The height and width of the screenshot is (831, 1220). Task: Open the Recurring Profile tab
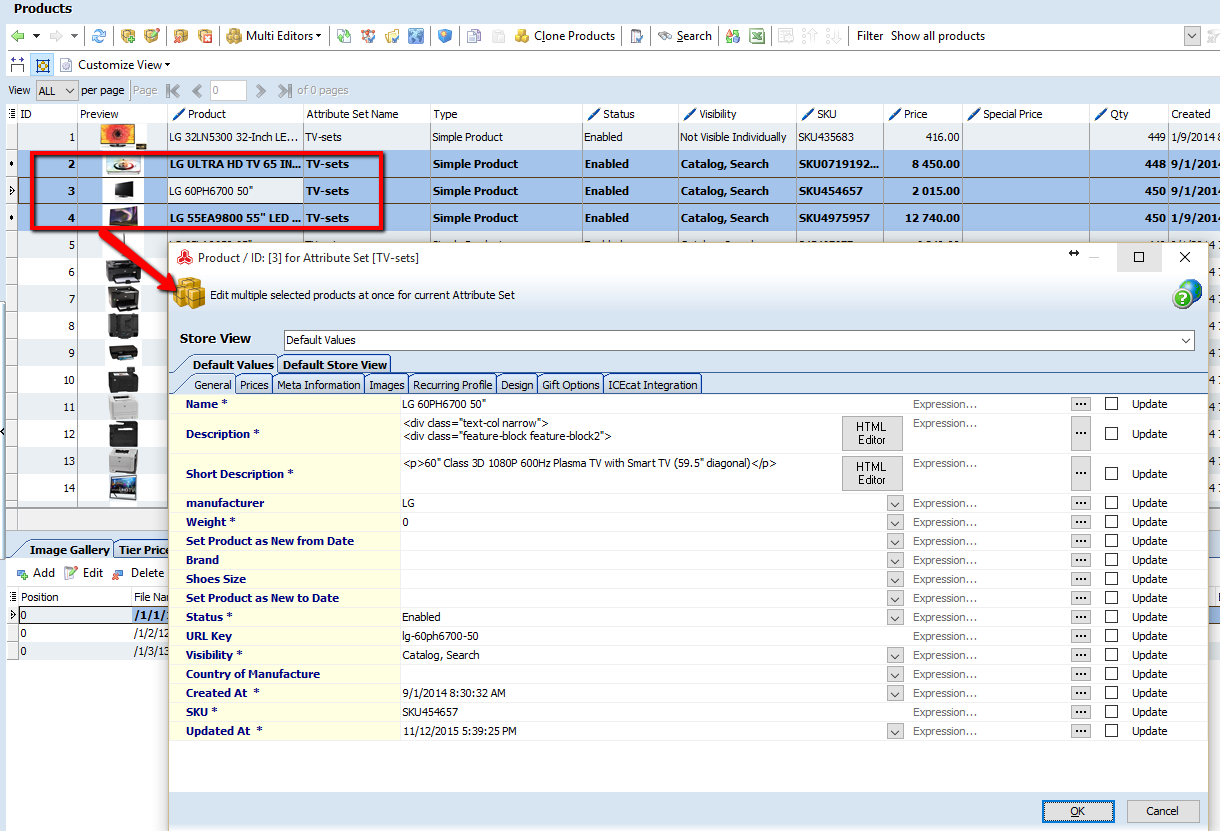[453, 385]
